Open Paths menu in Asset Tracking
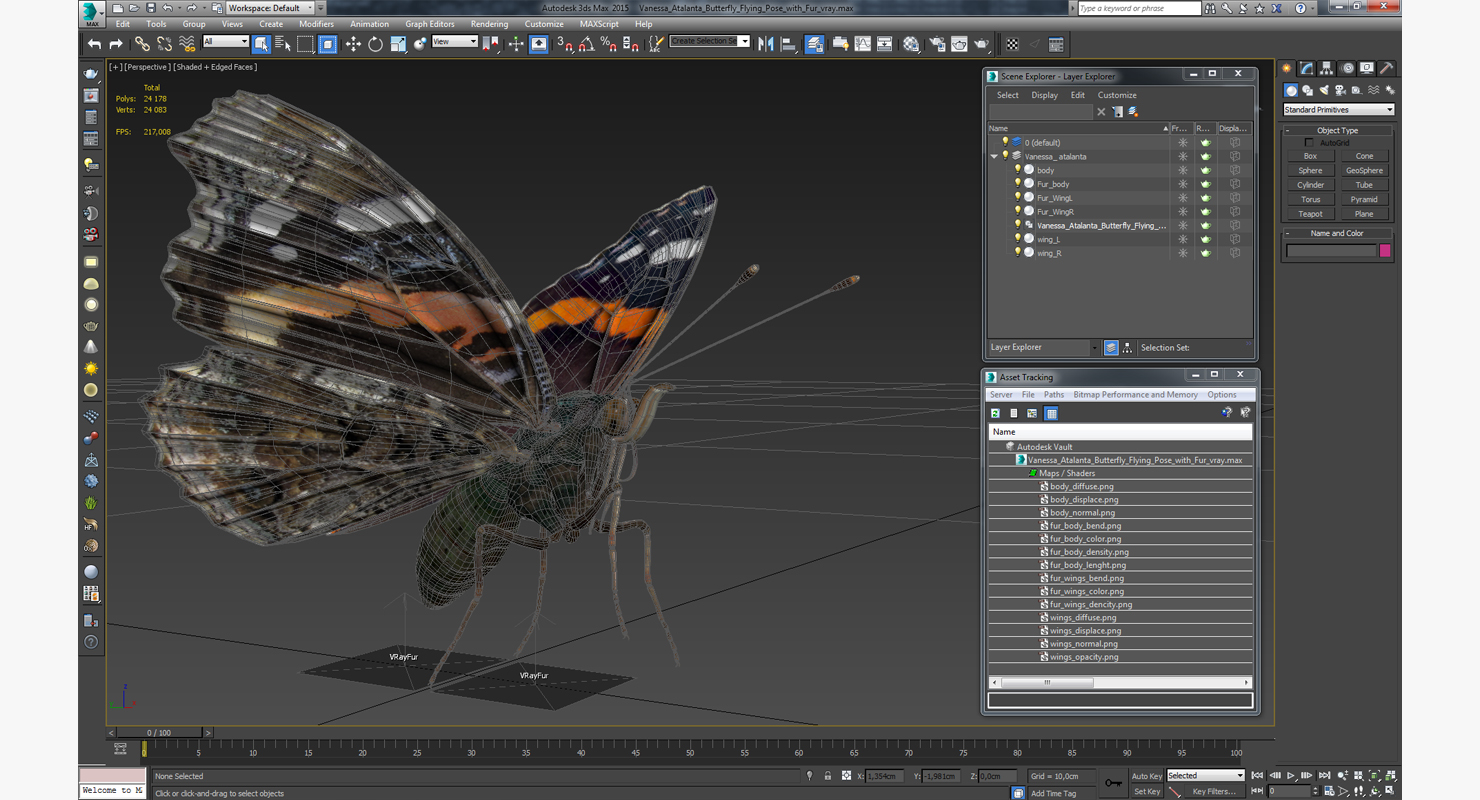 click(x=1054, y=395)
